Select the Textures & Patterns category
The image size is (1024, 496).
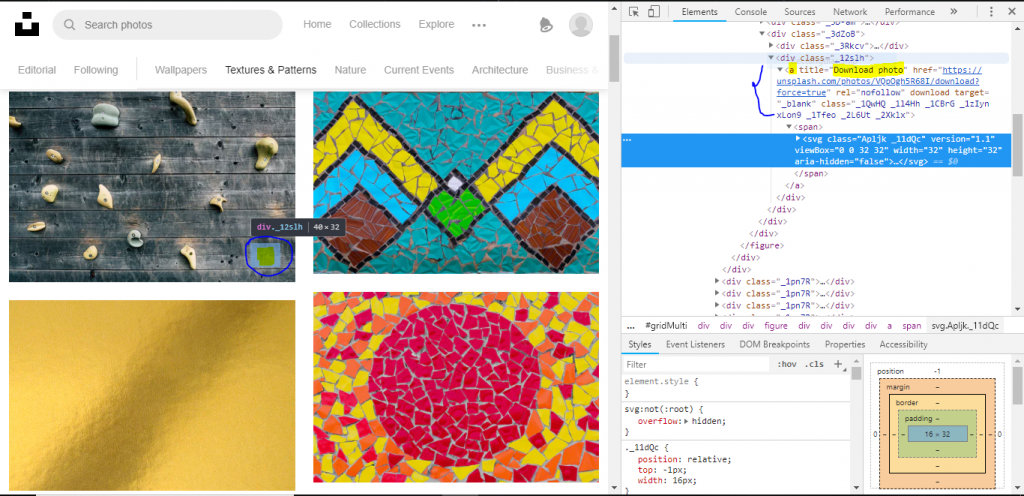[x=270, y=70]
